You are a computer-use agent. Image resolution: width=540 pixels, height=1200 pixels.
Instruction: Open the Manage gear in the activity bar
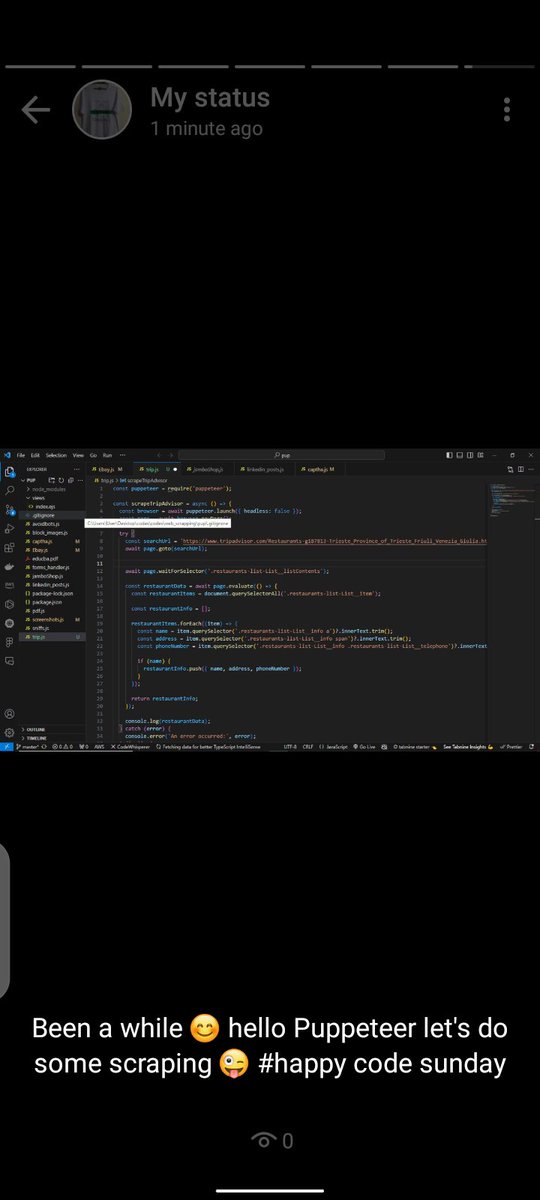pyautogui.click(x=9, y=732)
